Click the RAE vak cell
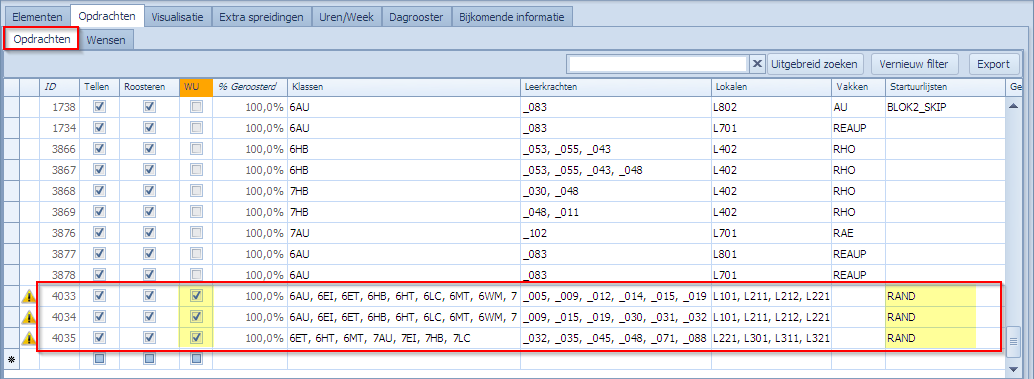Screen dimensions: 1034x379 [858, 233]
